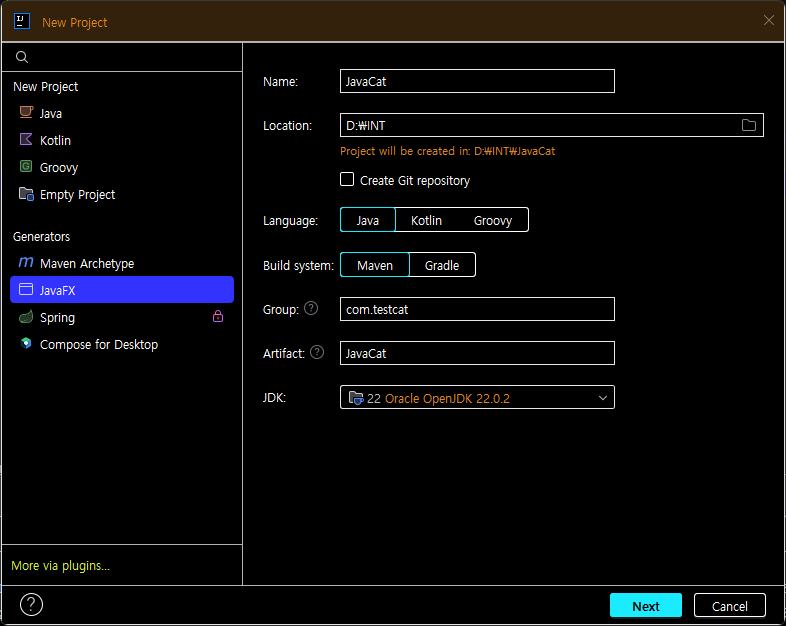The image size is (786, 626).
Task: Click the Artifact field containing JavaCat
Action: pos(477,353)
